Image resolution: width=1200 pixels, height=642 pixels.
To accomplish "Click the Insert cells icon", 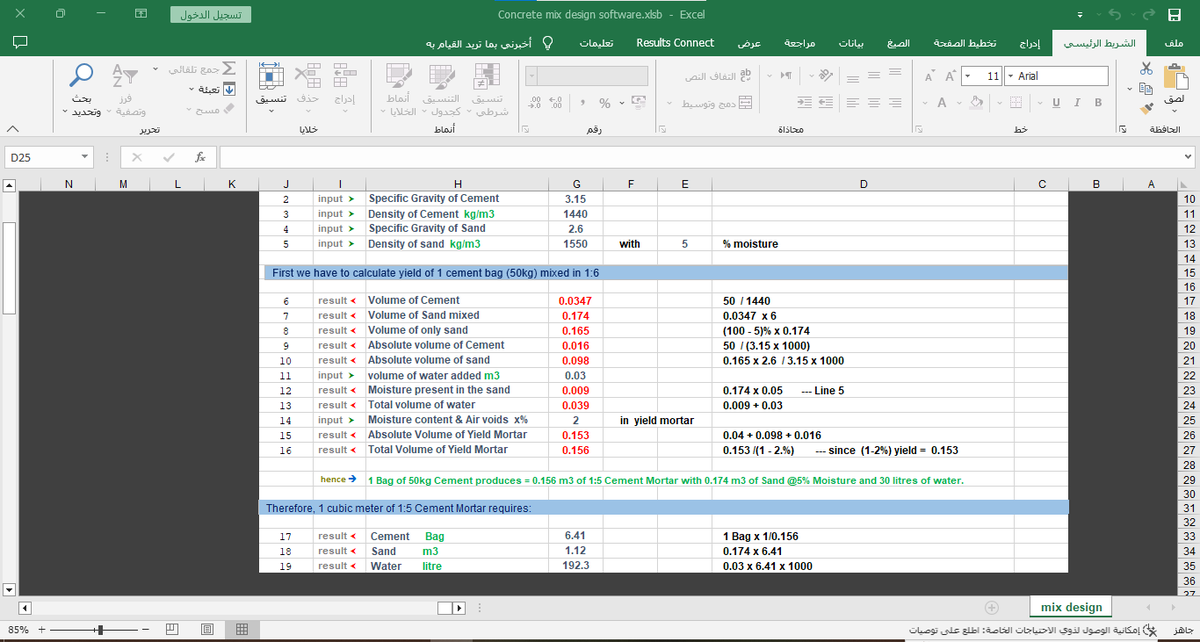I will (344, 76).
